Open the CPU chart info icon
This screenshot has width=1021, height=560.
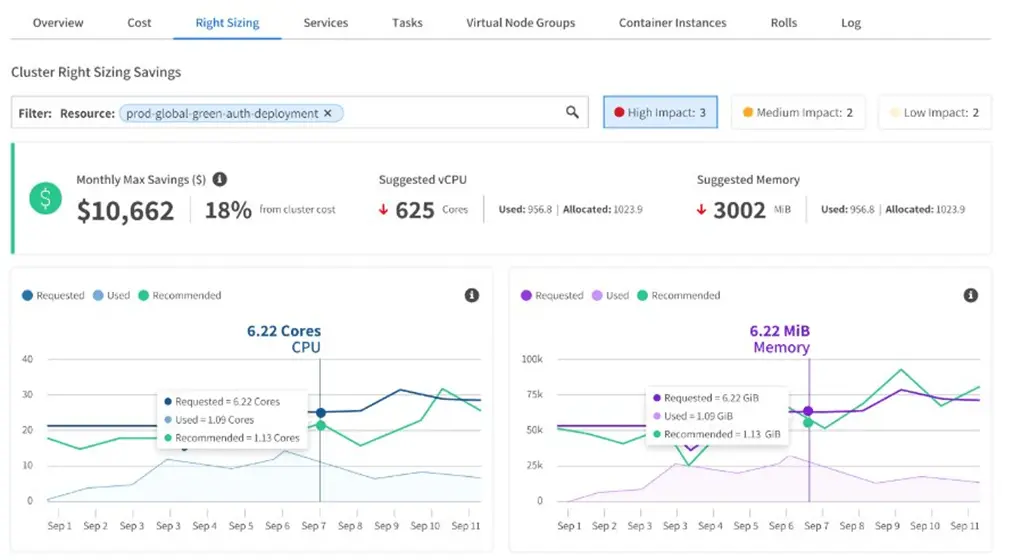tap(471, 295)
